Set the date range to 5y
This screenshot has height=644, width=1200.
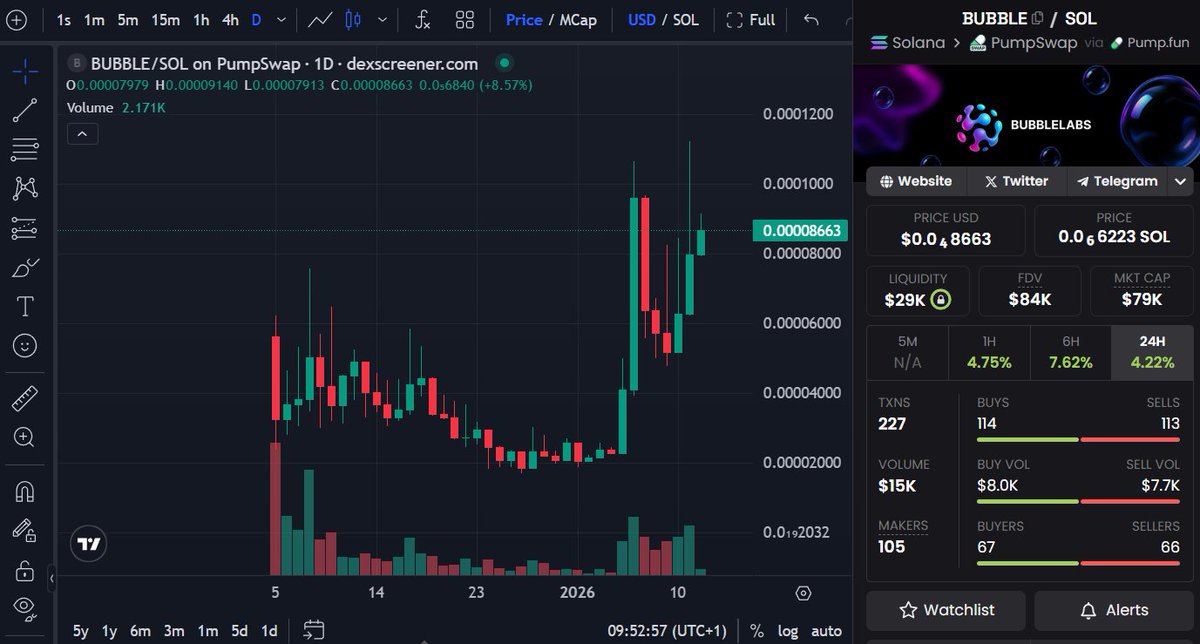click(x=81, y=631)
